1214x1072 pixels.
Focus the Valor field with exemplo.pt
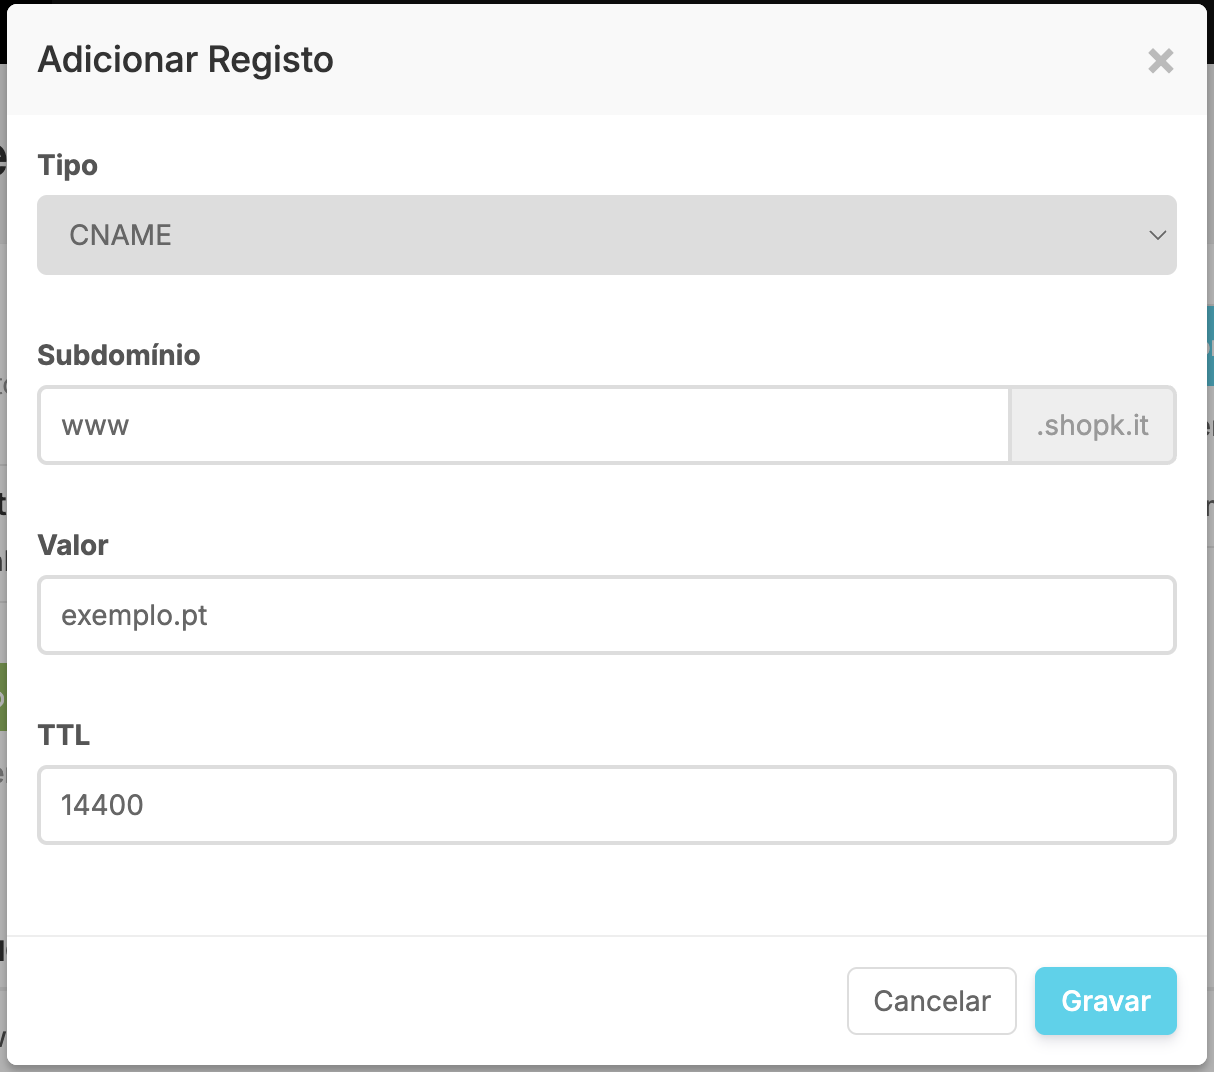pyautogui.click(x=606, y=615)
